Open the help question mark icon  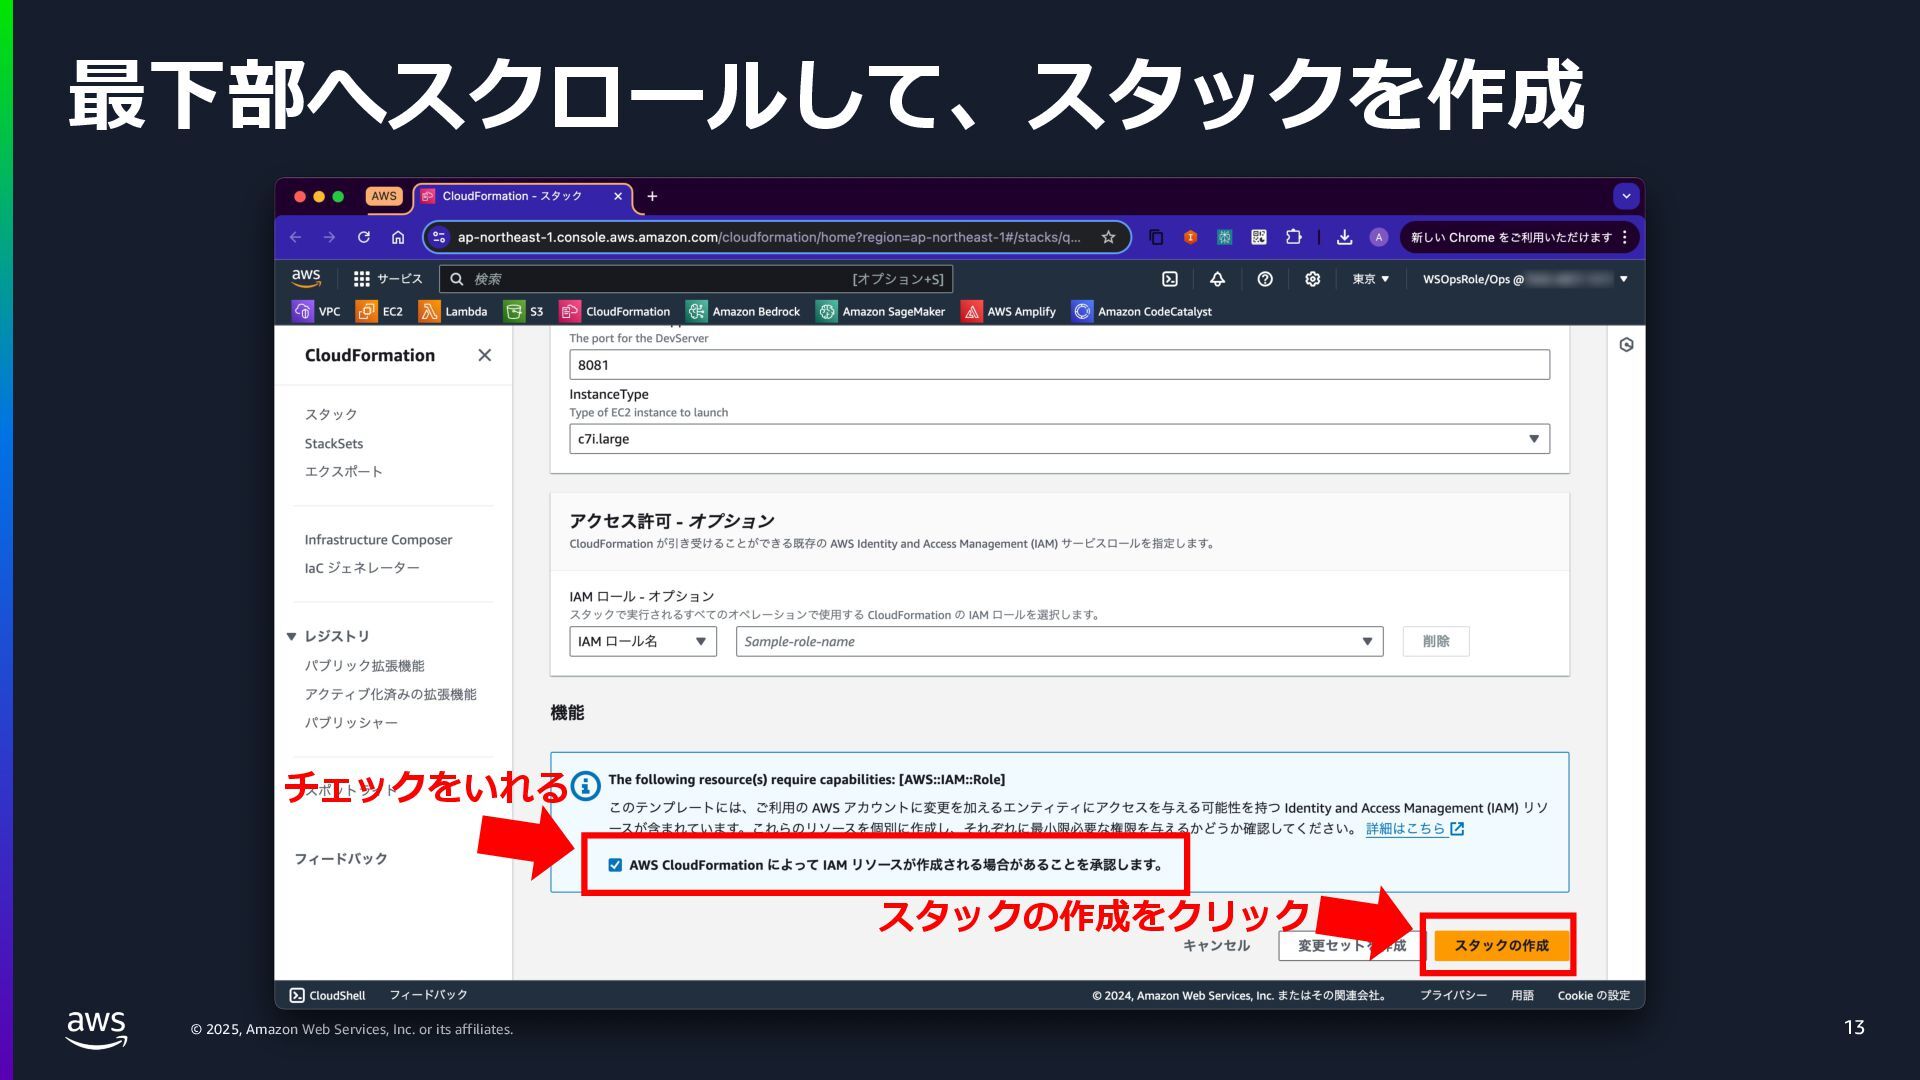click(x=1265, y=279)
